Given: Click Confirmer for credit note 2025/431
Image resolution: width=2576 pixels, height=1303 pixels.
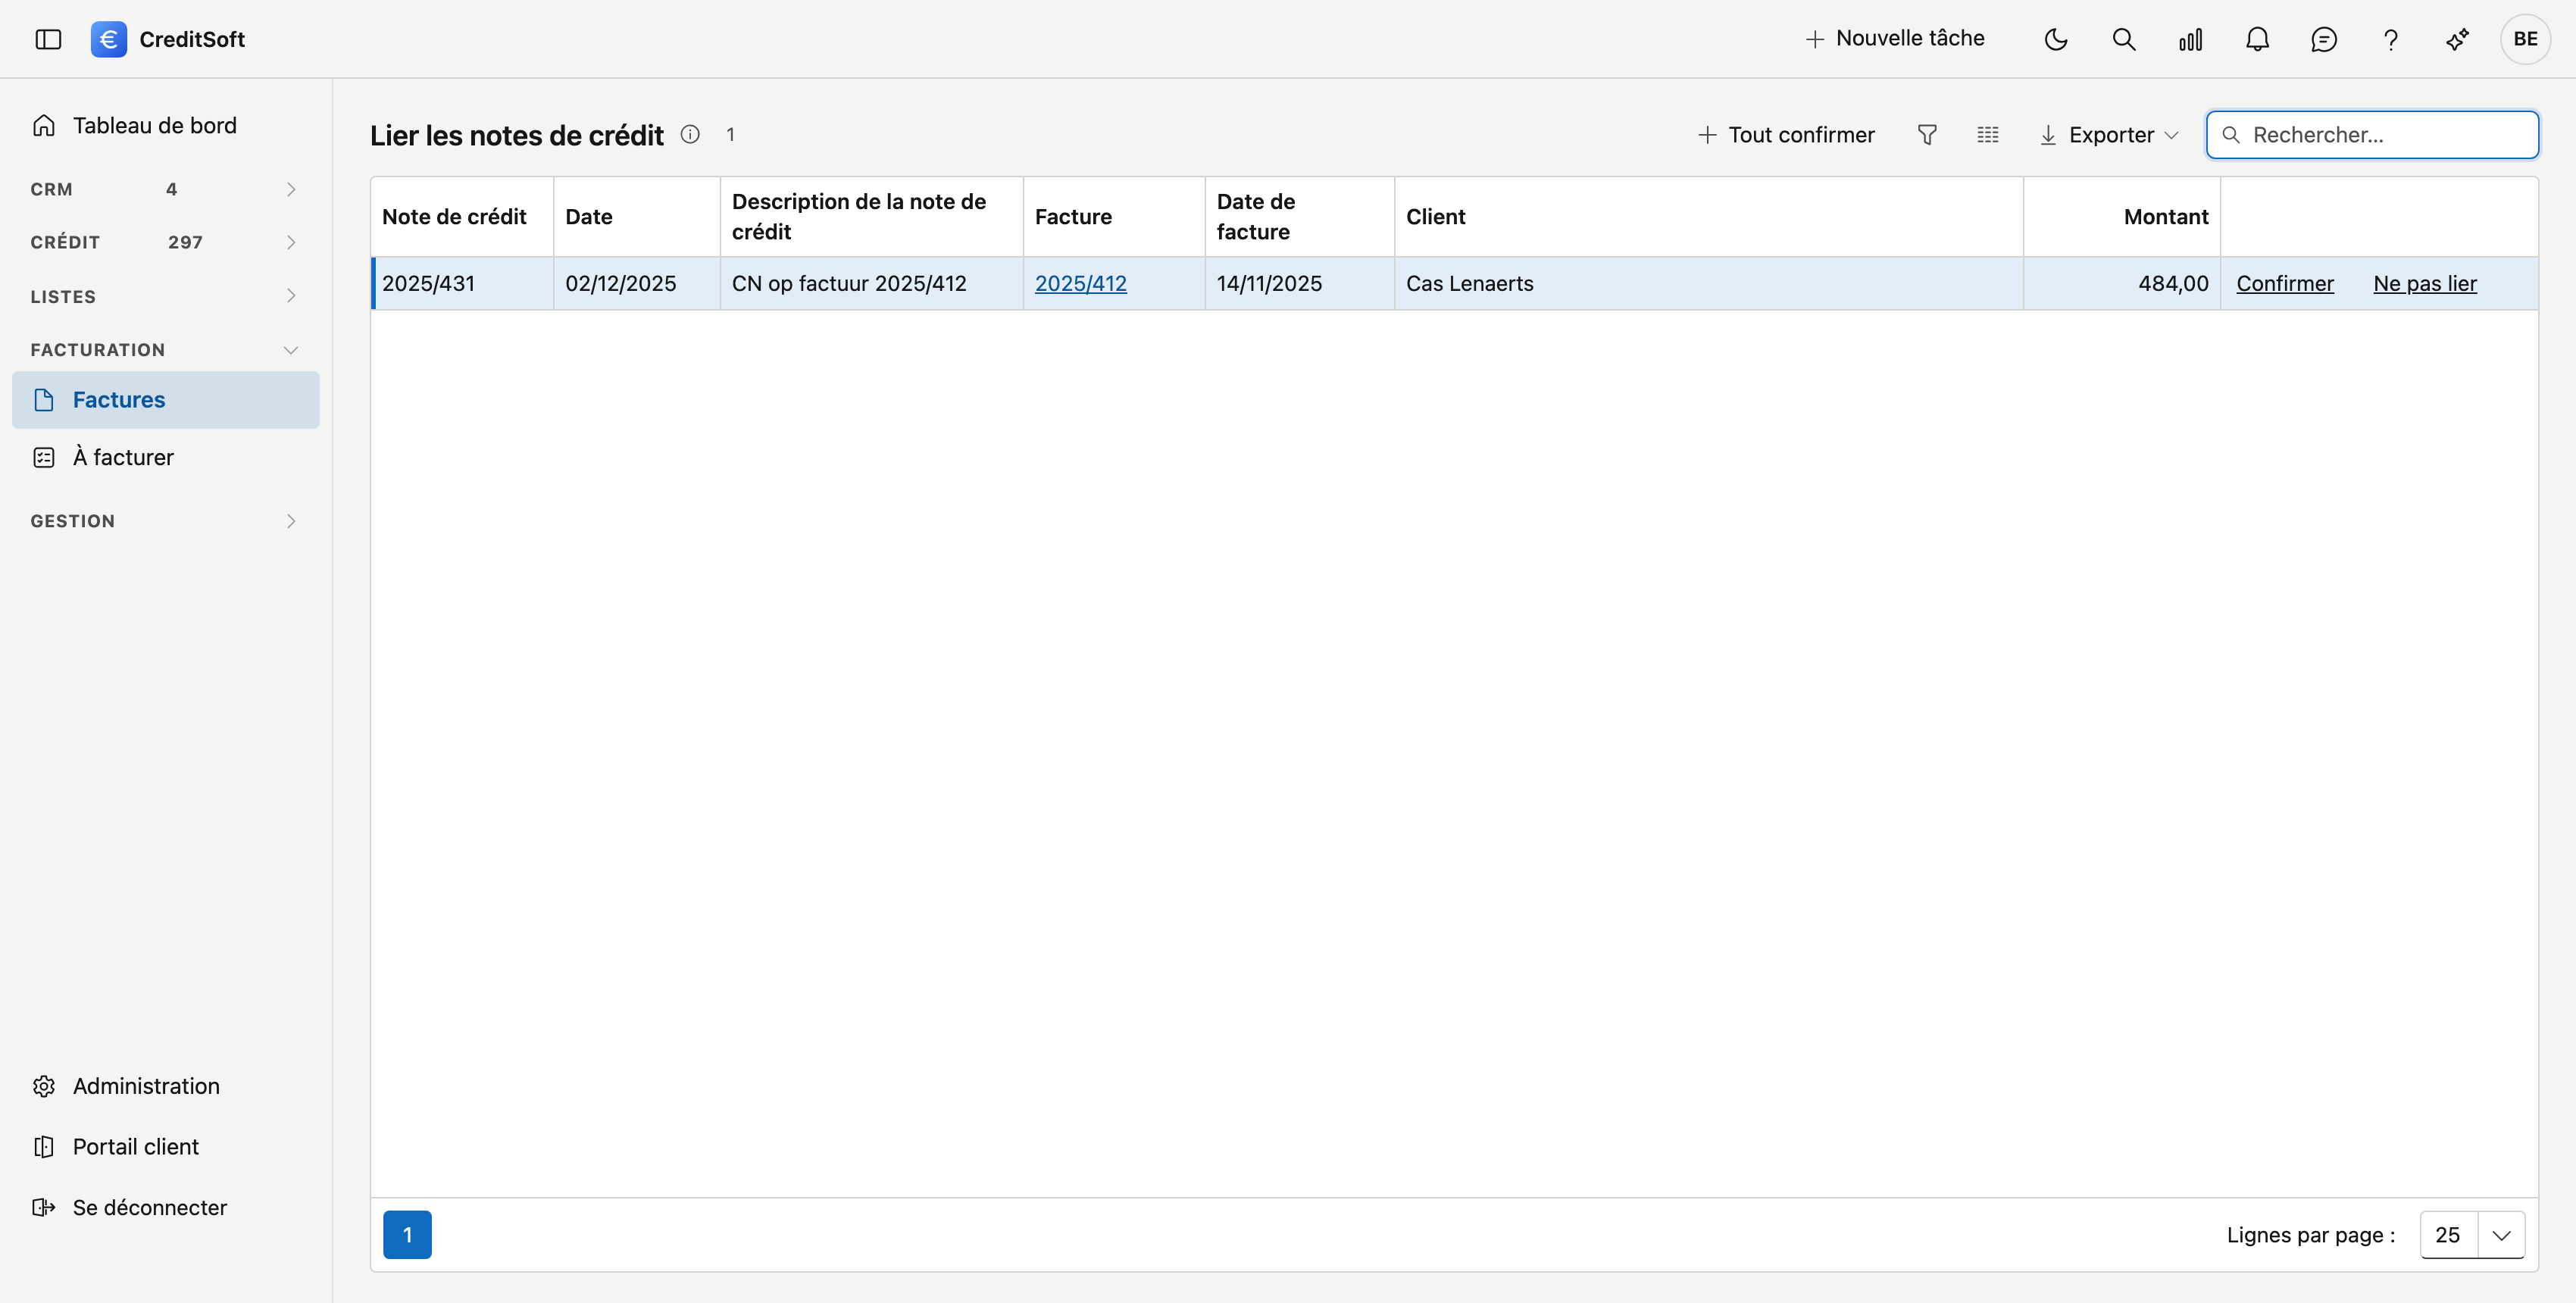Looking at the screenshot, I should pos(2284,283).
